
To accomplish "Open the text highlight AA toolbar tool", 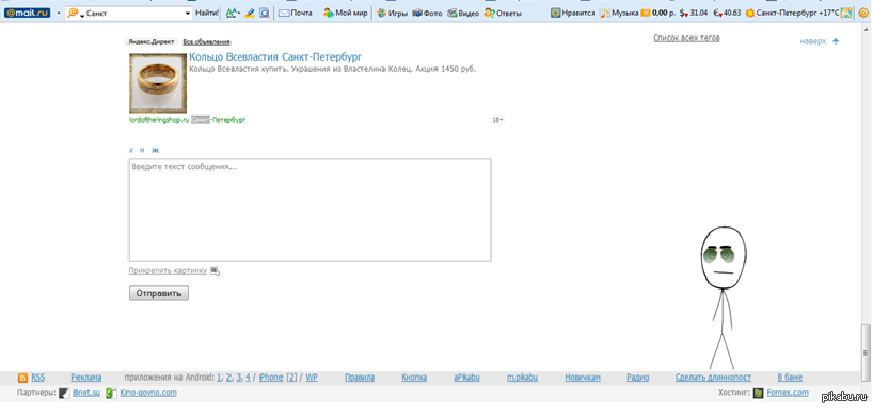I will [x=232, y=13].
